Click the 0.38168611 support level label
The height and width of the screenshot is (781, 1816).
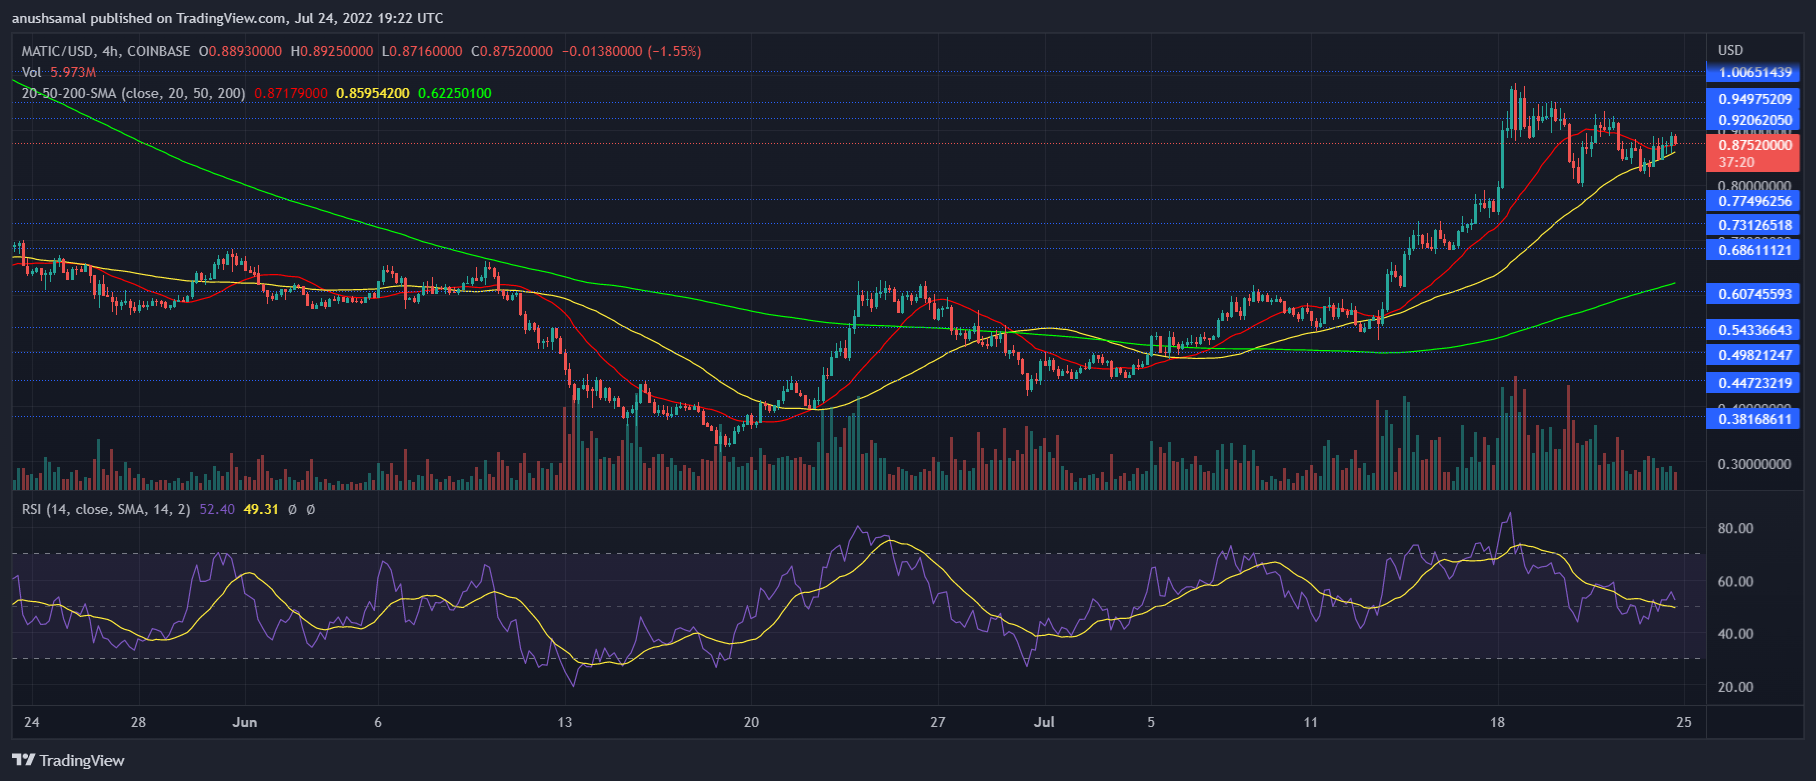point(1754,419)
